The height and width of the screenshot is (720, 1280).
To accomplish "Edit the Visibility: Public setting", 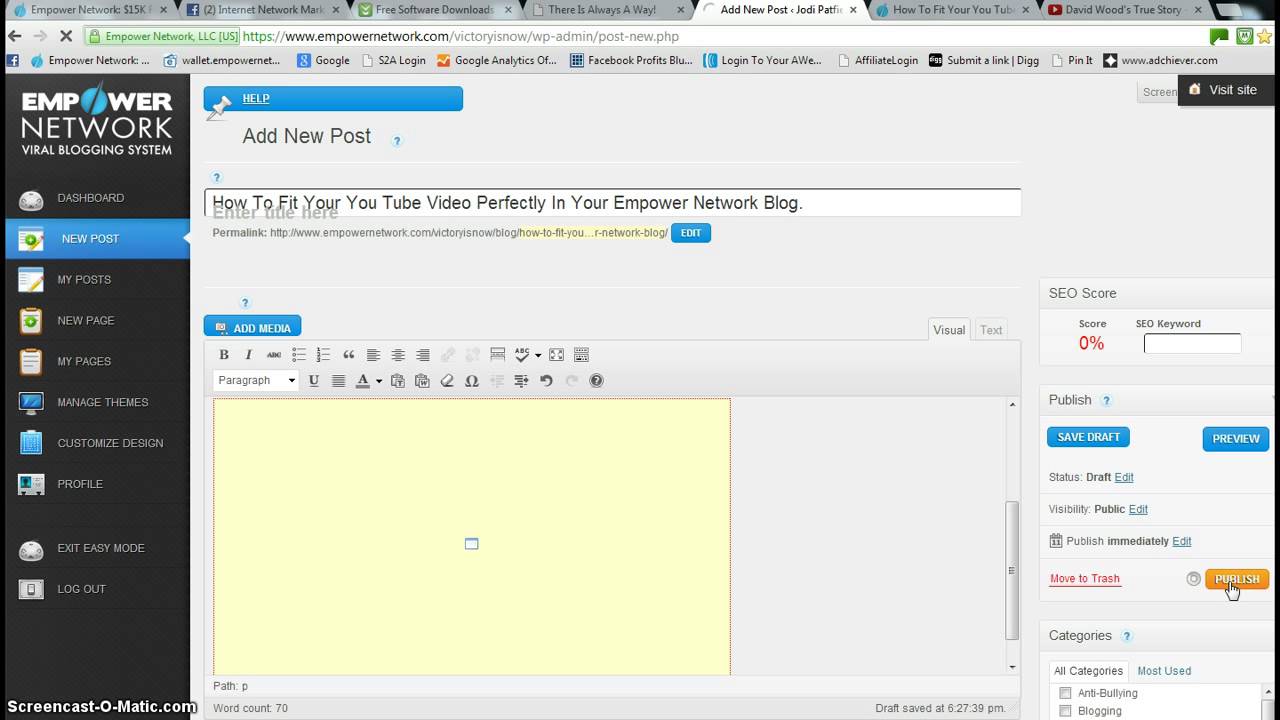I will click(x=1138, y=510).
